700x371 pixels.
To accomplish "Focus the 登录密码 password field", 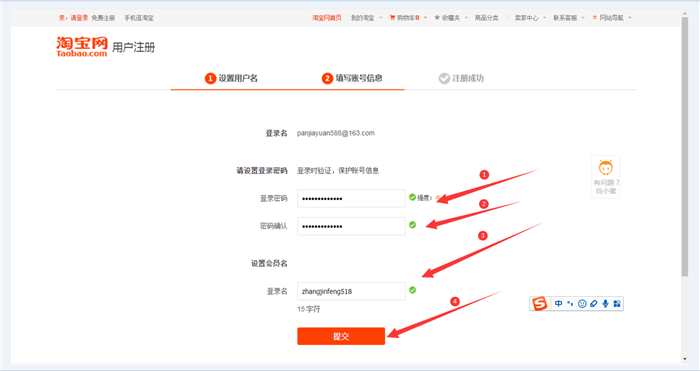I will (x=351, y=198).
